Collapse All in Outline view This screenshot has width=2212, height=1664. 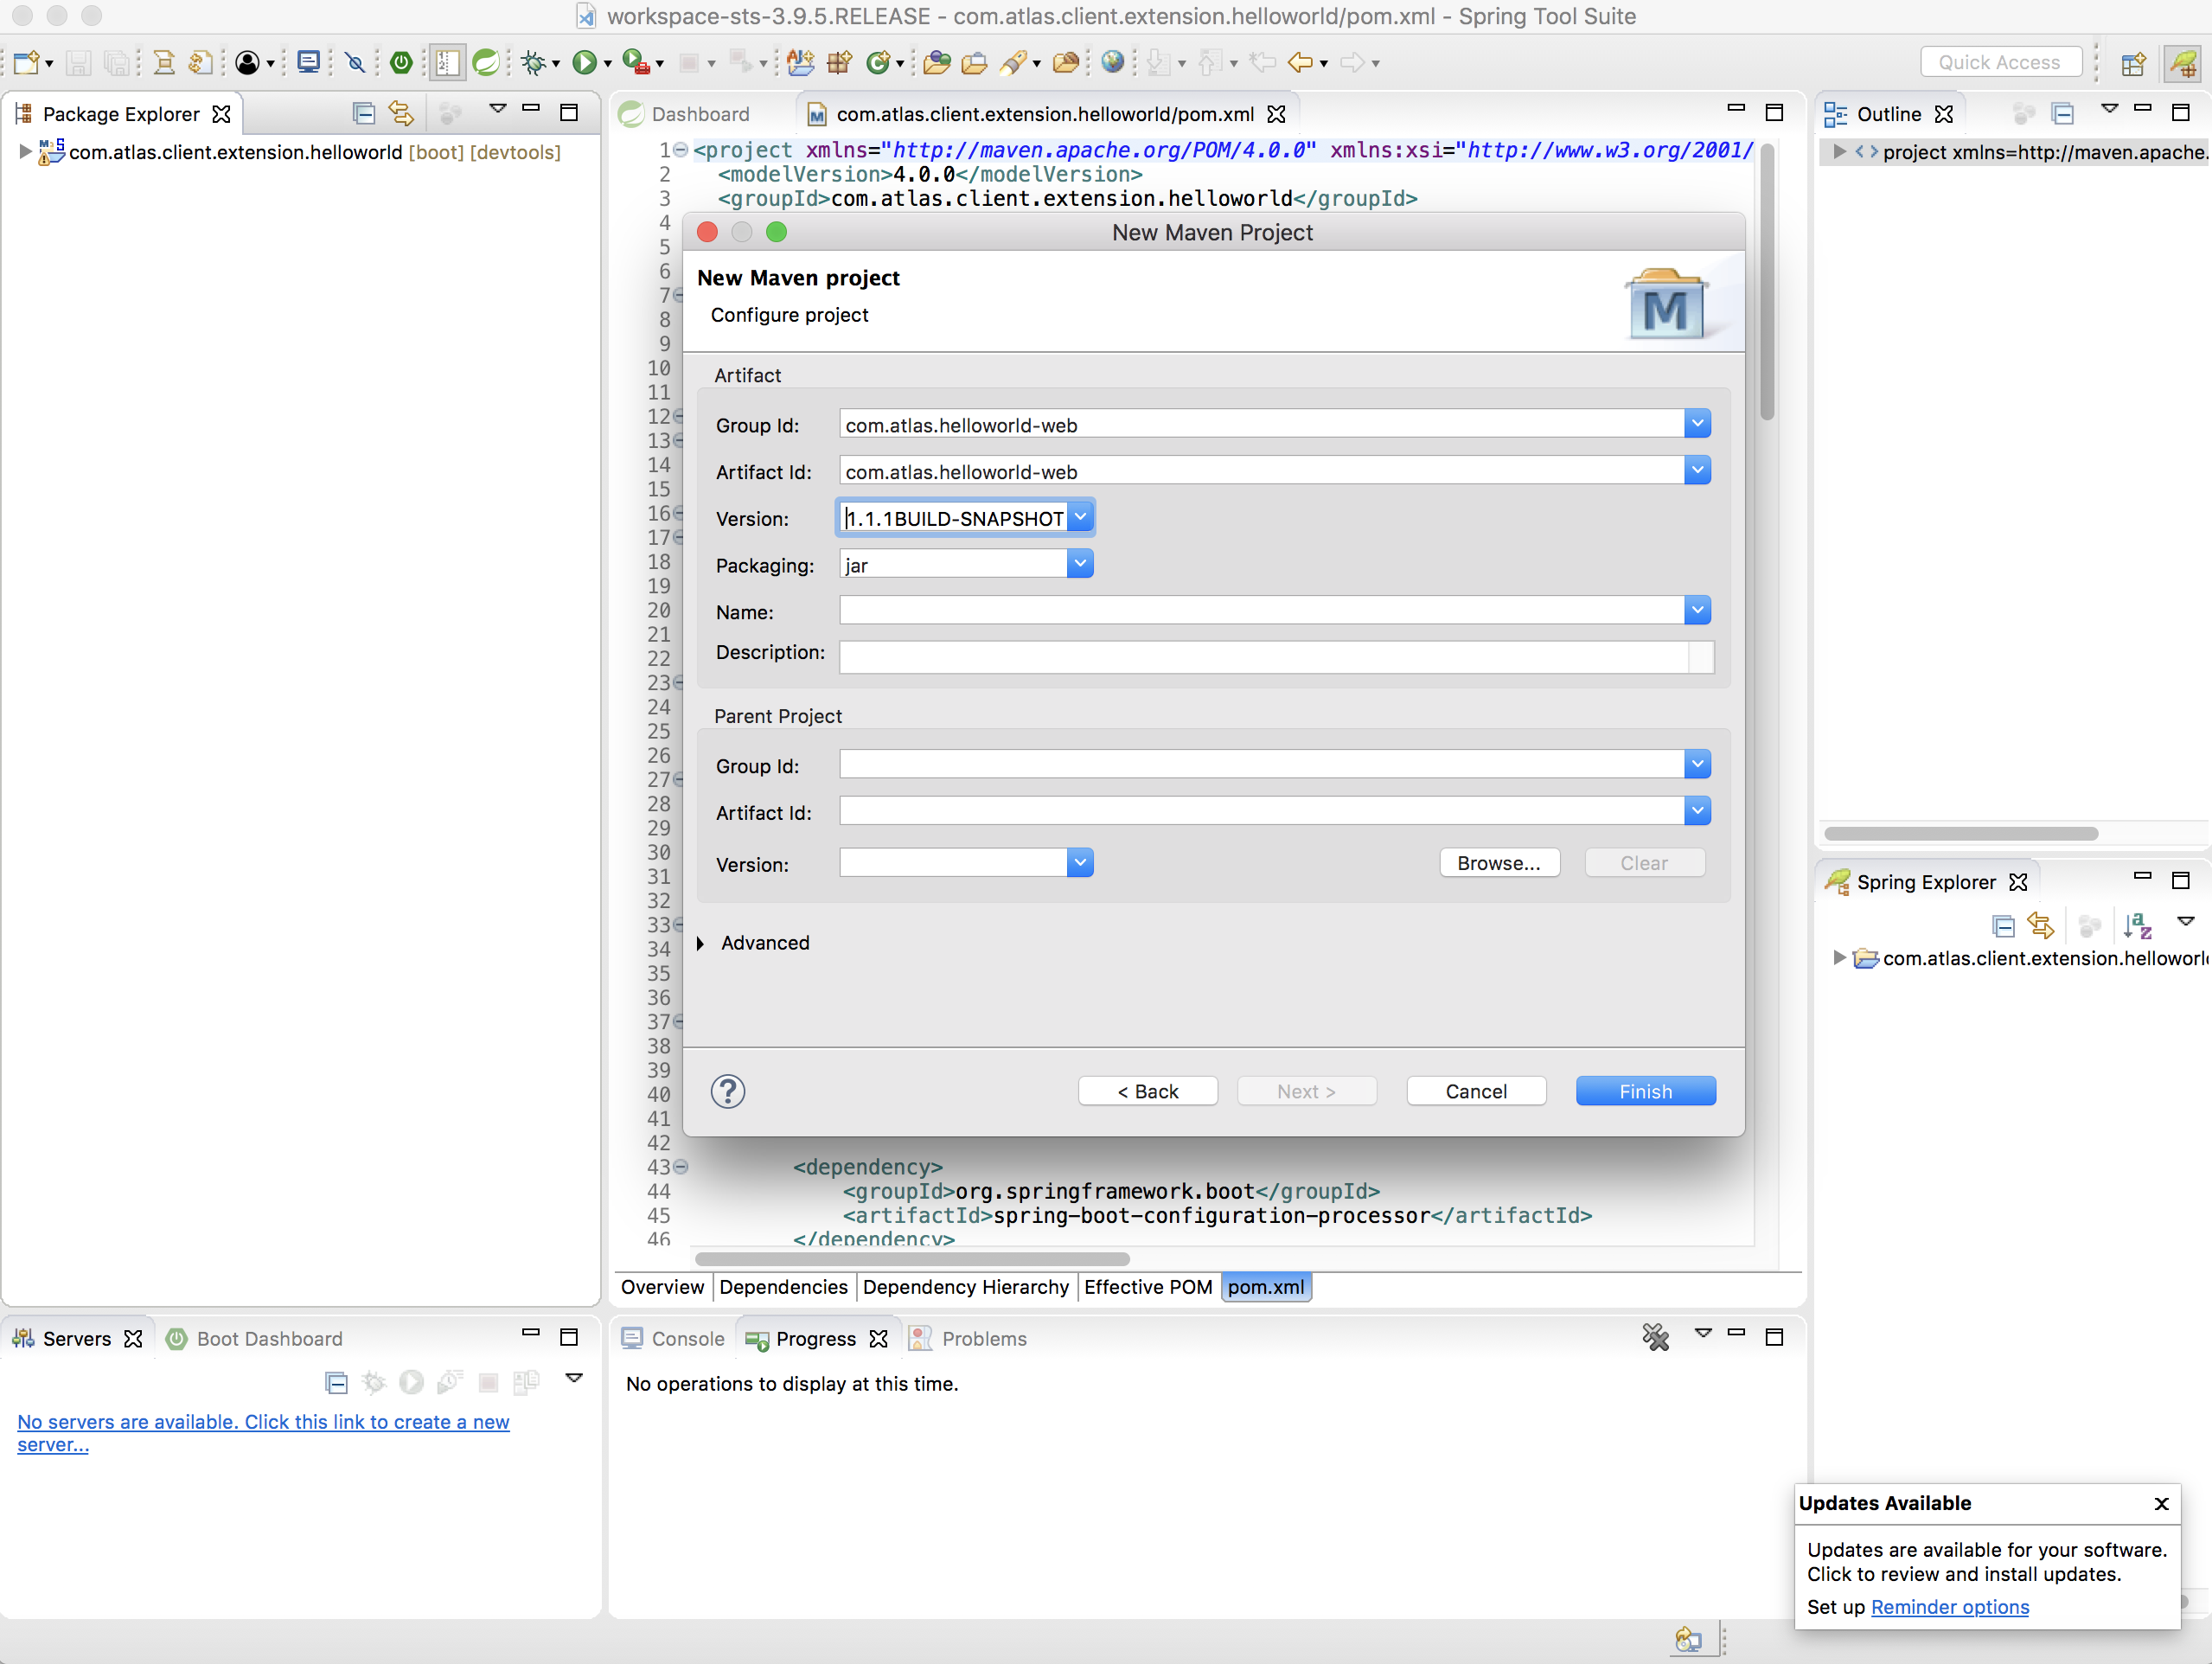pos(2062,113)
